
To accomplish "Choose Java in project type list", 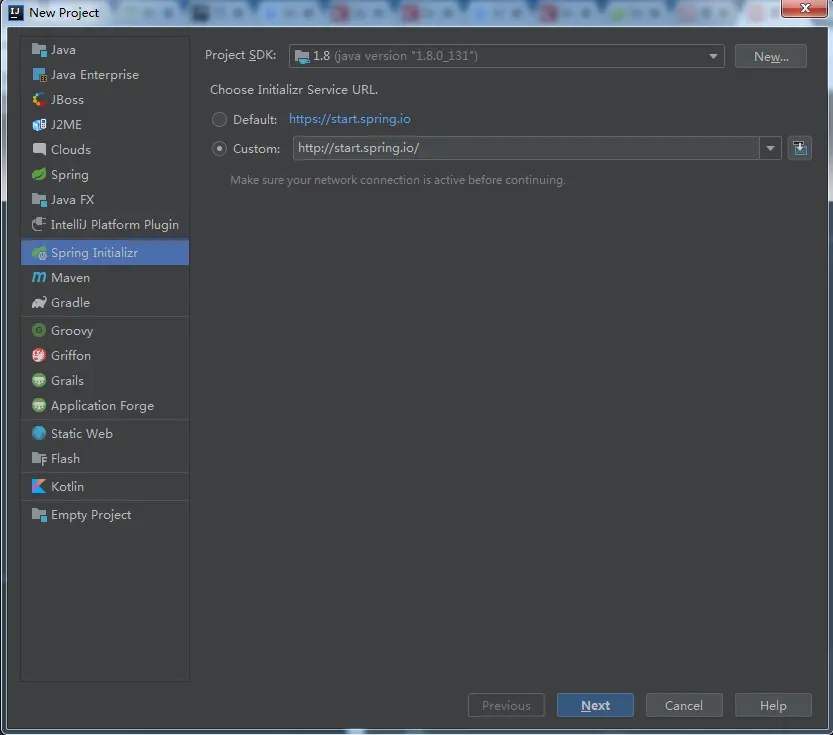I will [x=105, y=50].
